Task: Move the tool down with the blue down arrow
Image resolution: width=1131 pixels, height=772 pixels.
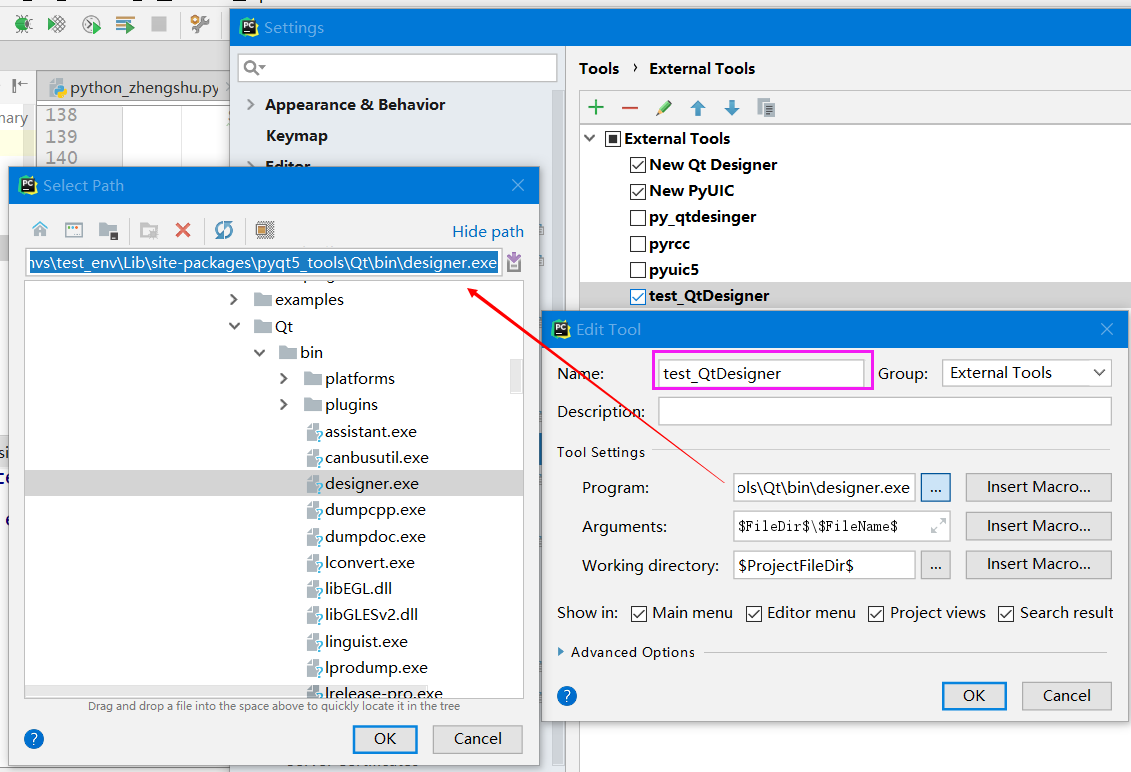Action: coord(731,108)
